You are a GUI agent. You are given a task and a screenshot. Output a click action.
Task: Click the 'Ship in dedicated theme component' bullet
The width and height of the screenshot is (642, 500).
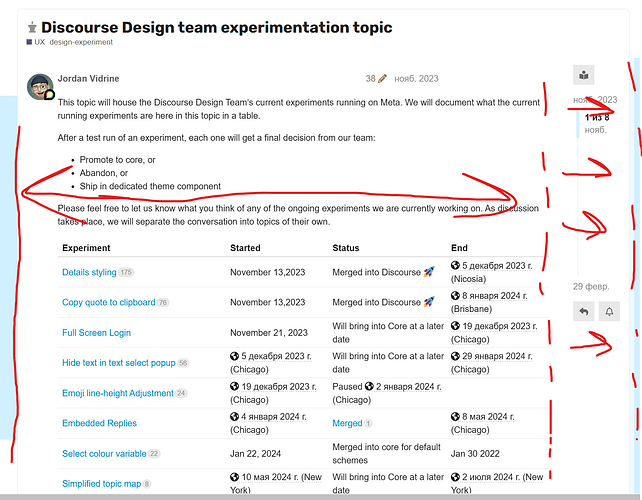coord(150,186)
